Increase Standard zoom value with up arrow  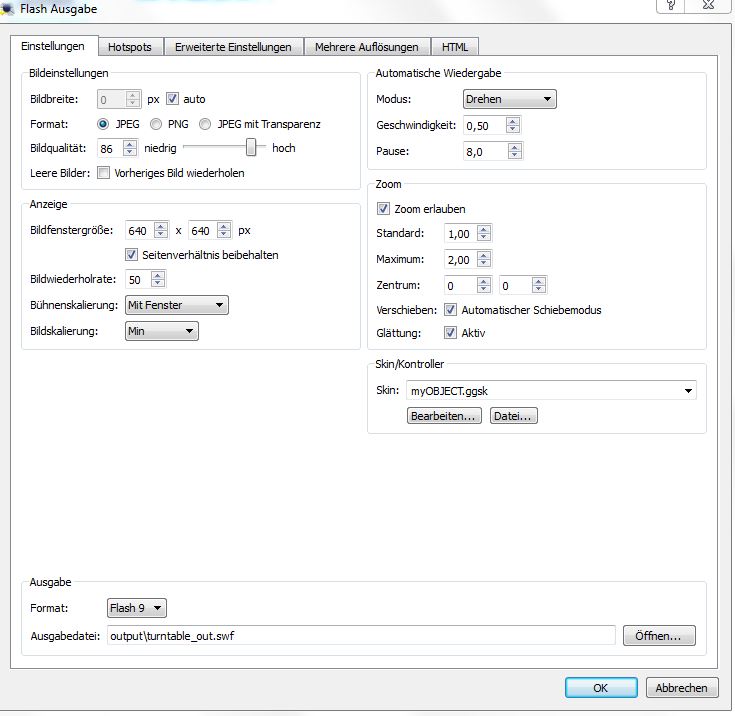[484, 229]
